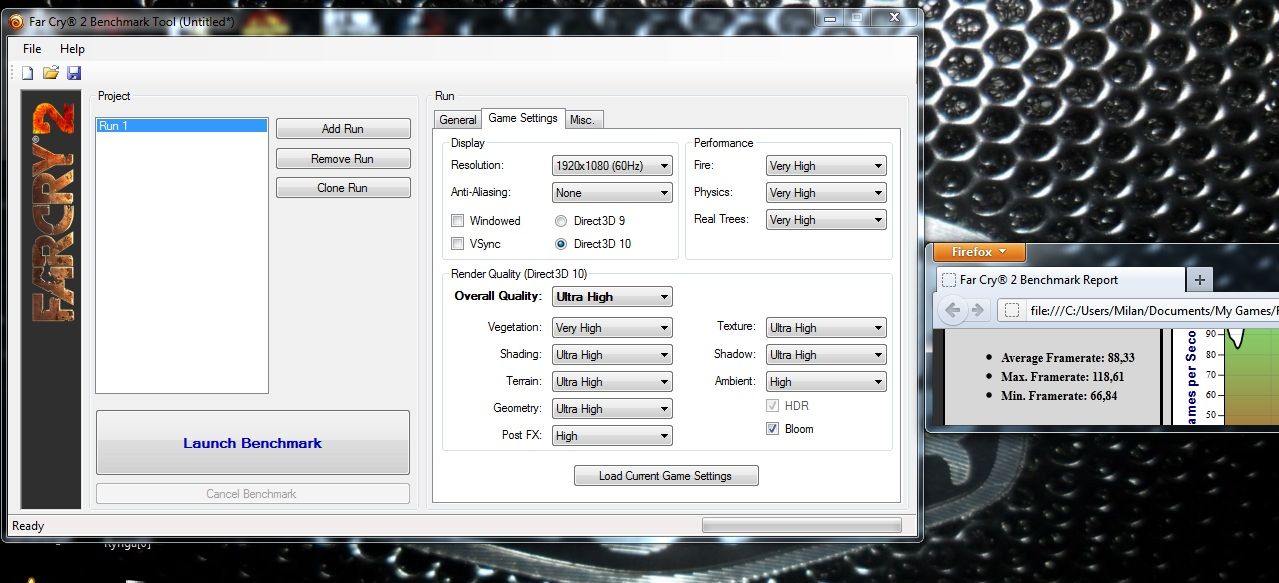Open the File menu
Image resolution: width=1279 pixels, height=583 pixels.
coord(32,49)
